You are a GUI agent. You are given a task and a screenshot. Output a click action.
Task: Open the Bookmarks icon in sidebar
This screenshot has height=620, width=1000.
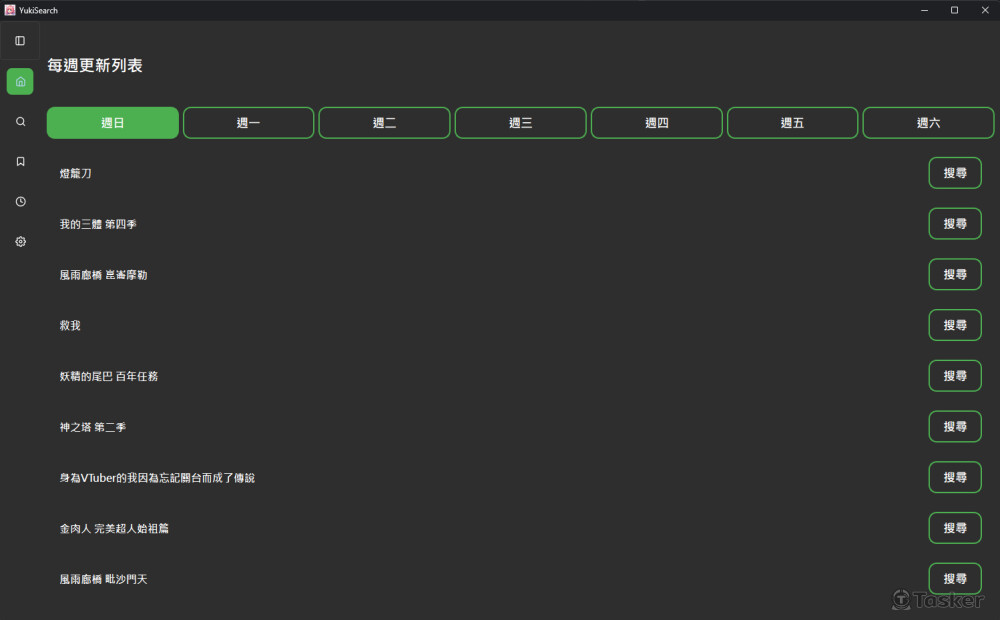[20, 161]
